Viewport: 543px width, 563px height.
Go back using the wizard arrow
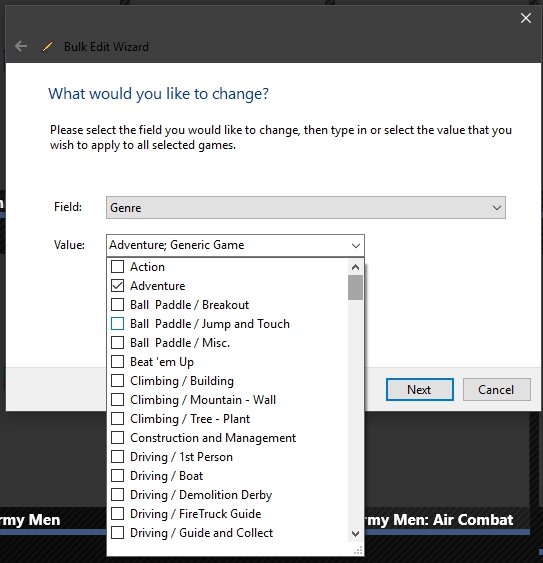(x=21, y=46)
